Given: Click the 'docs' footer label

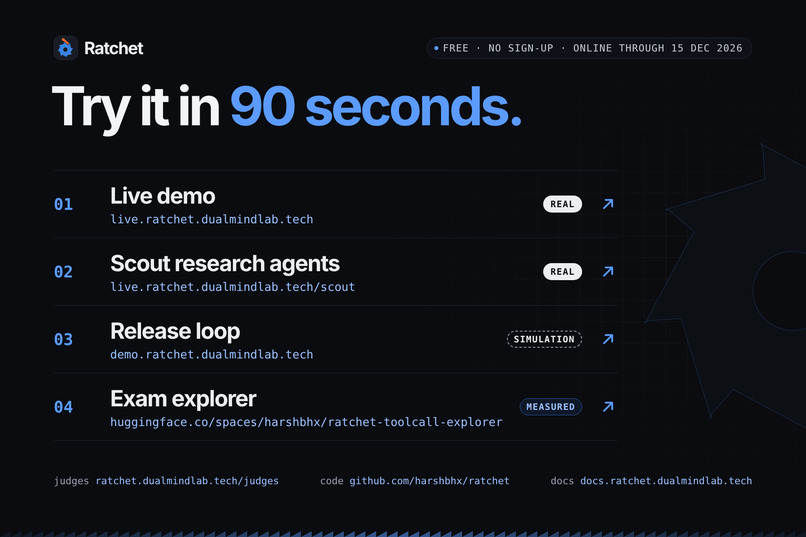Looking at the screenshot, I should 562,481.
